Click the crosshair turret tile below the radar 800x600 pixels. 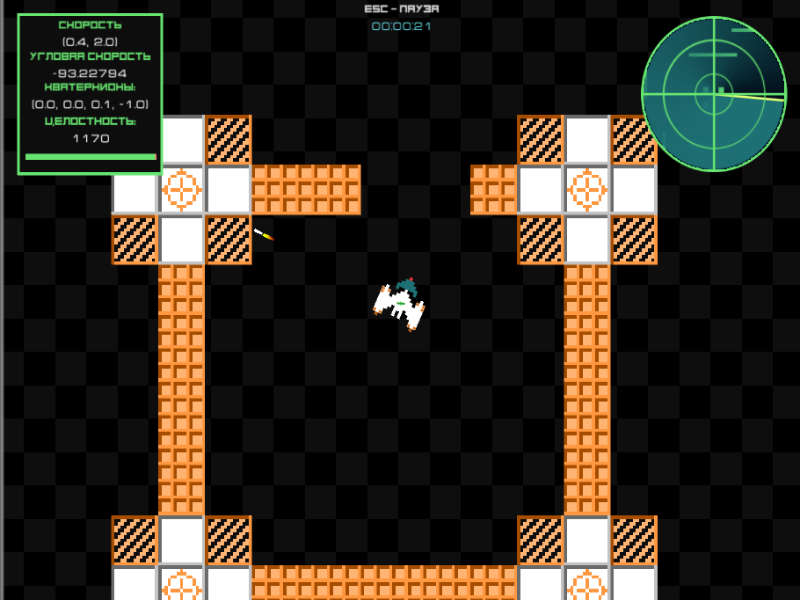[x=587, y=189]
